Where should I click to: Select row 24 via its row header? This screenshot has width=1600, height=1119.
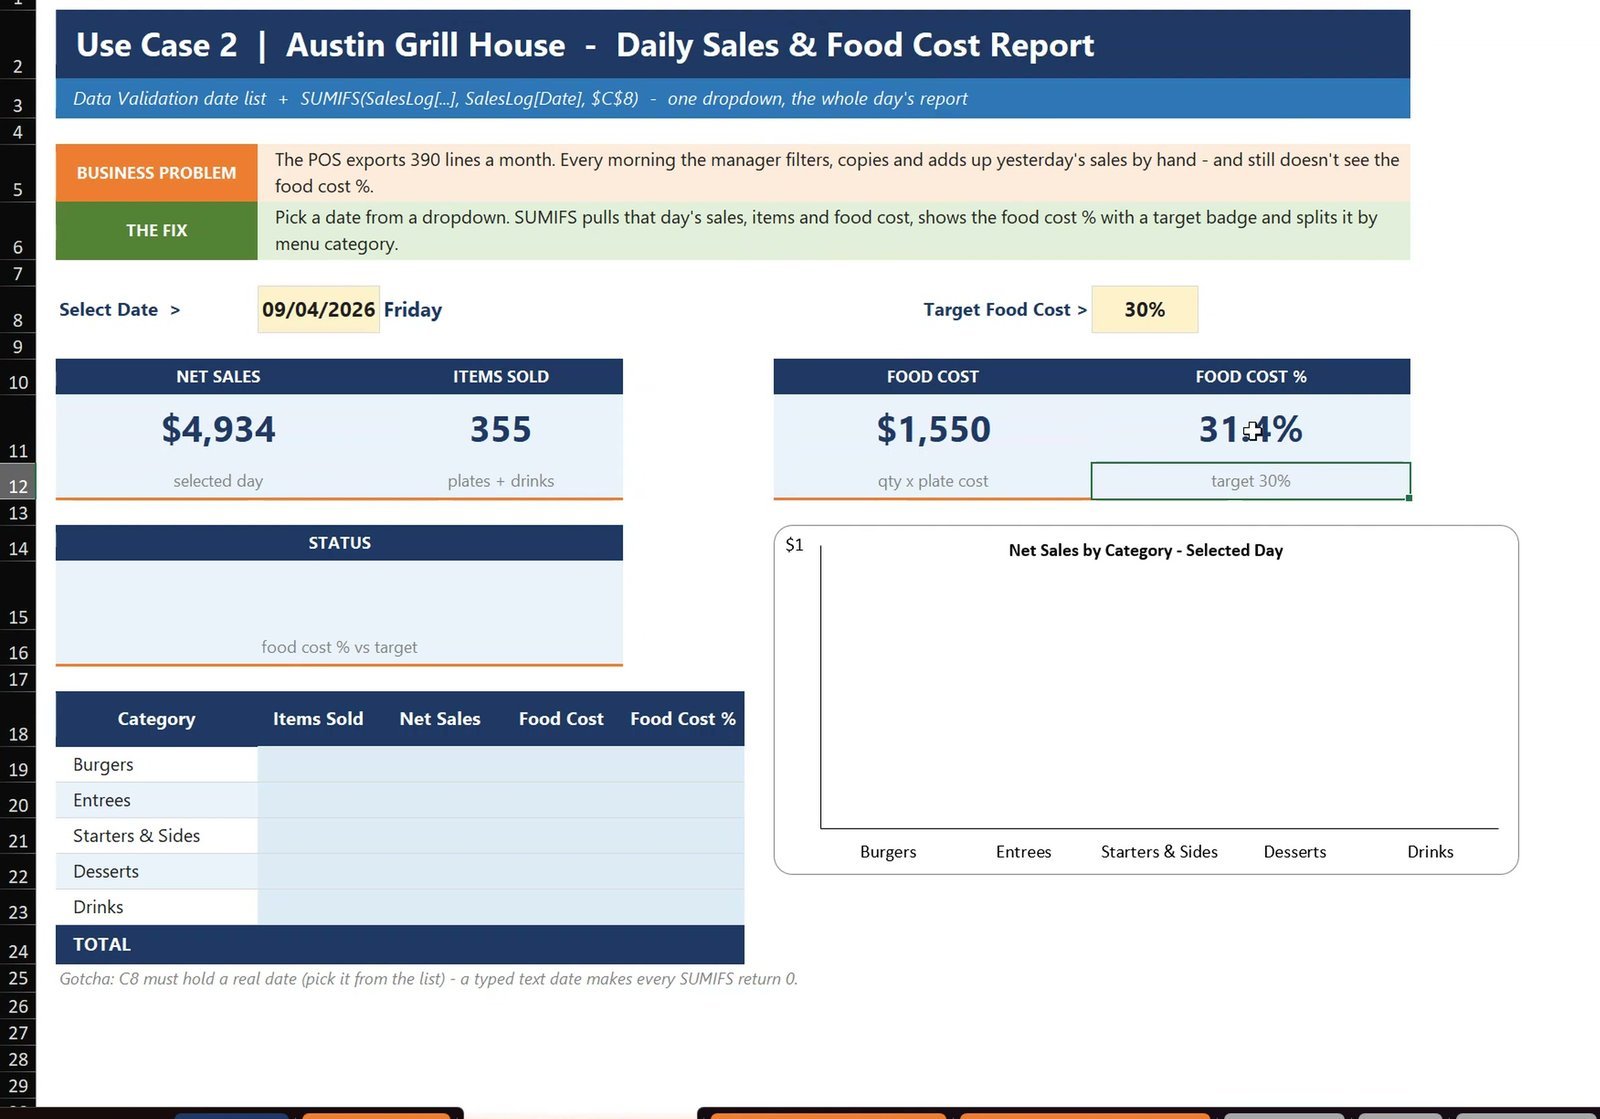tap(18, 945)
